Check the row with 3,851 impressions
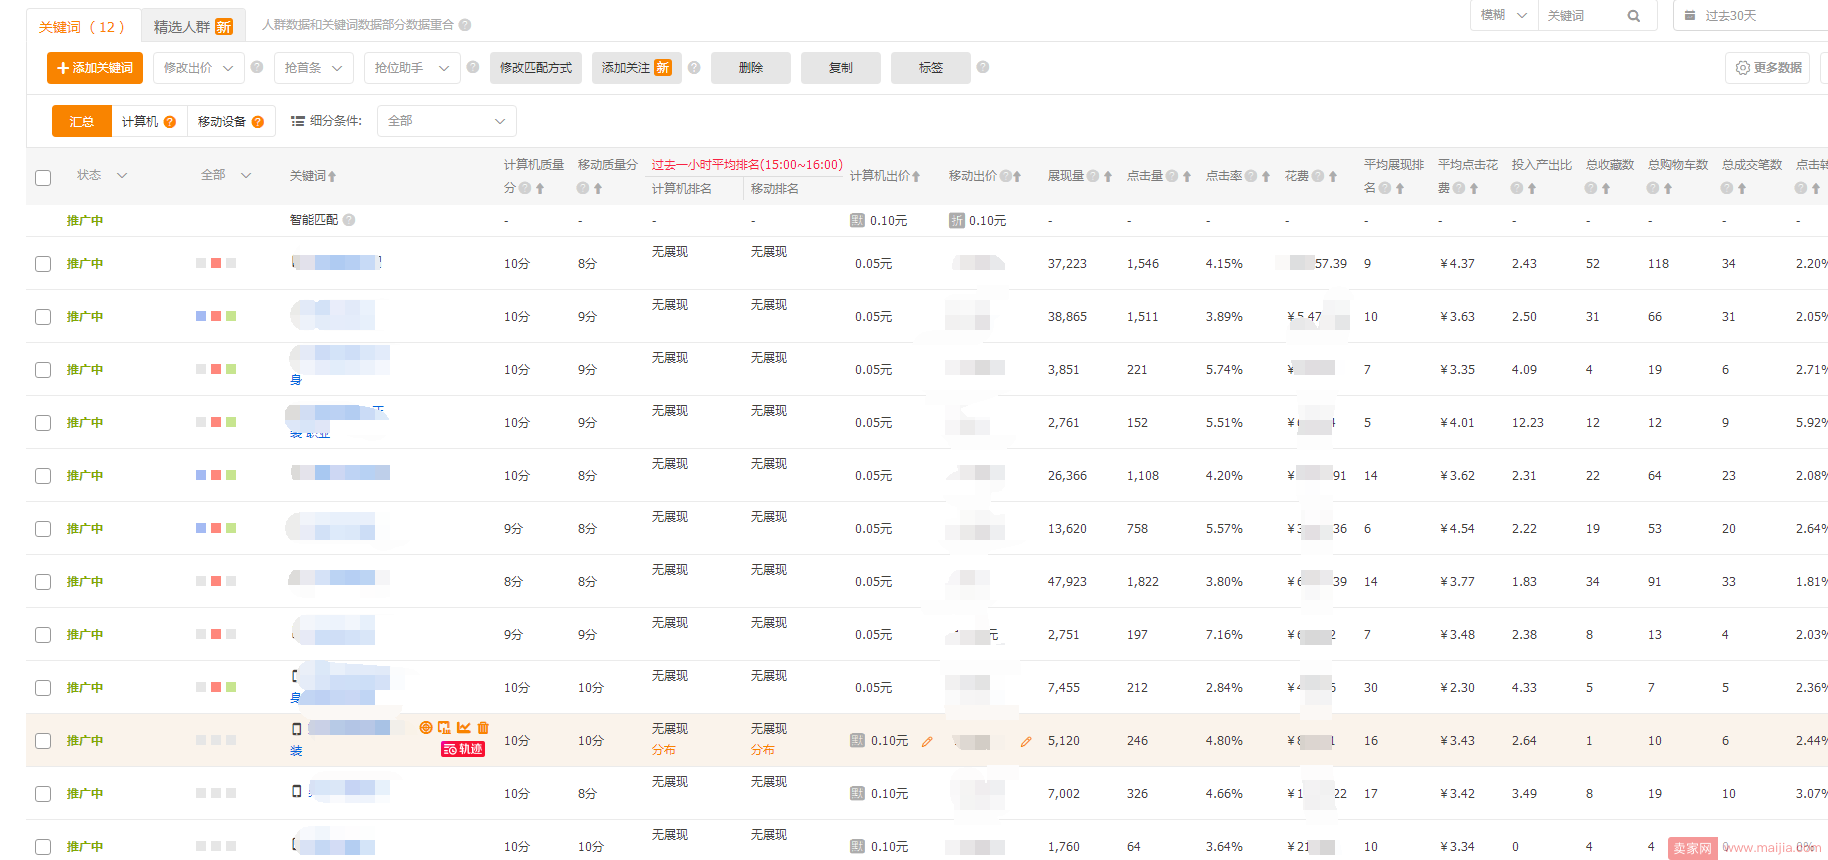1828x860 pixels. [x=43, y=370]
